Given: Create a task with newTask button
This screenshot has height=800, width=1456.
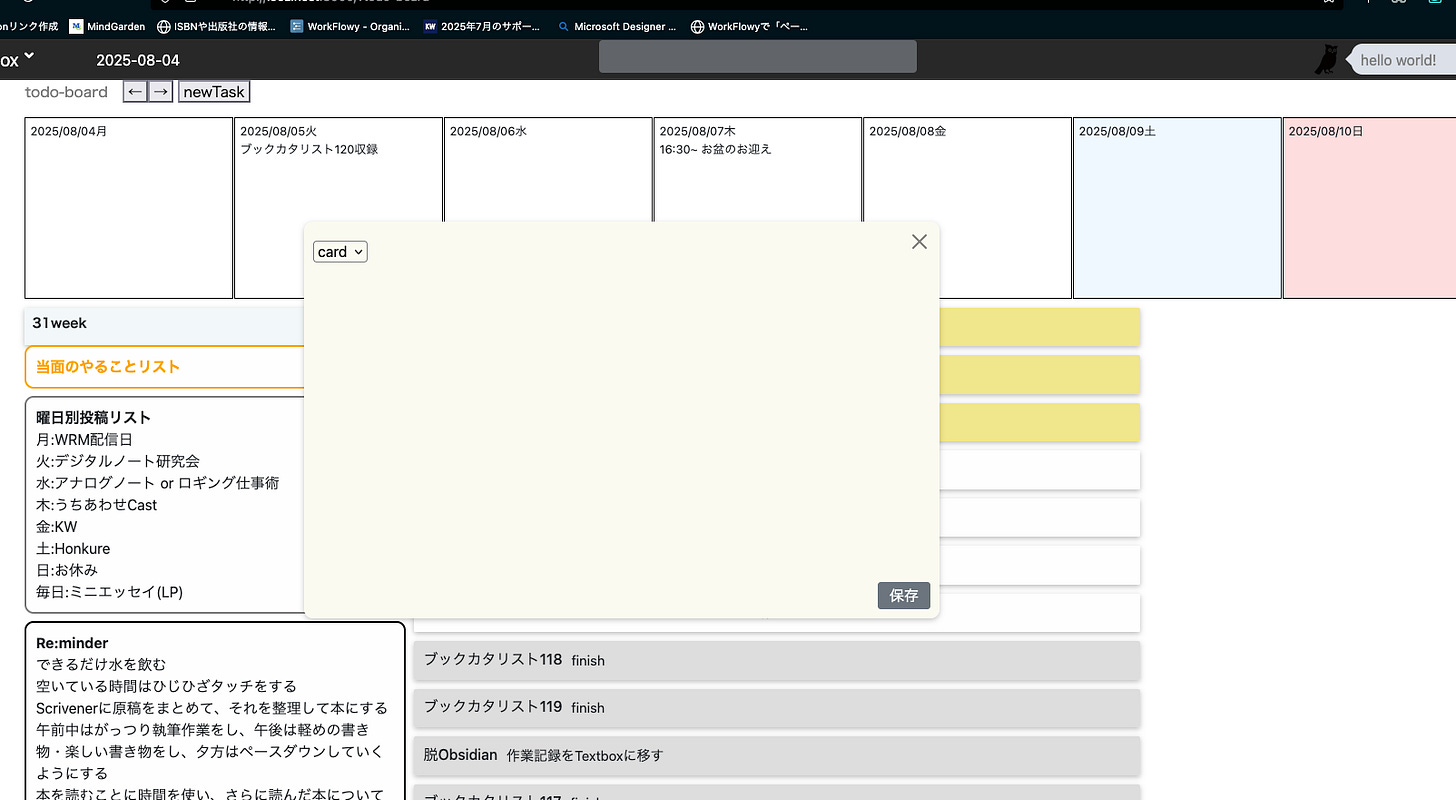Looking at the screenshot, I should [214, 91].
